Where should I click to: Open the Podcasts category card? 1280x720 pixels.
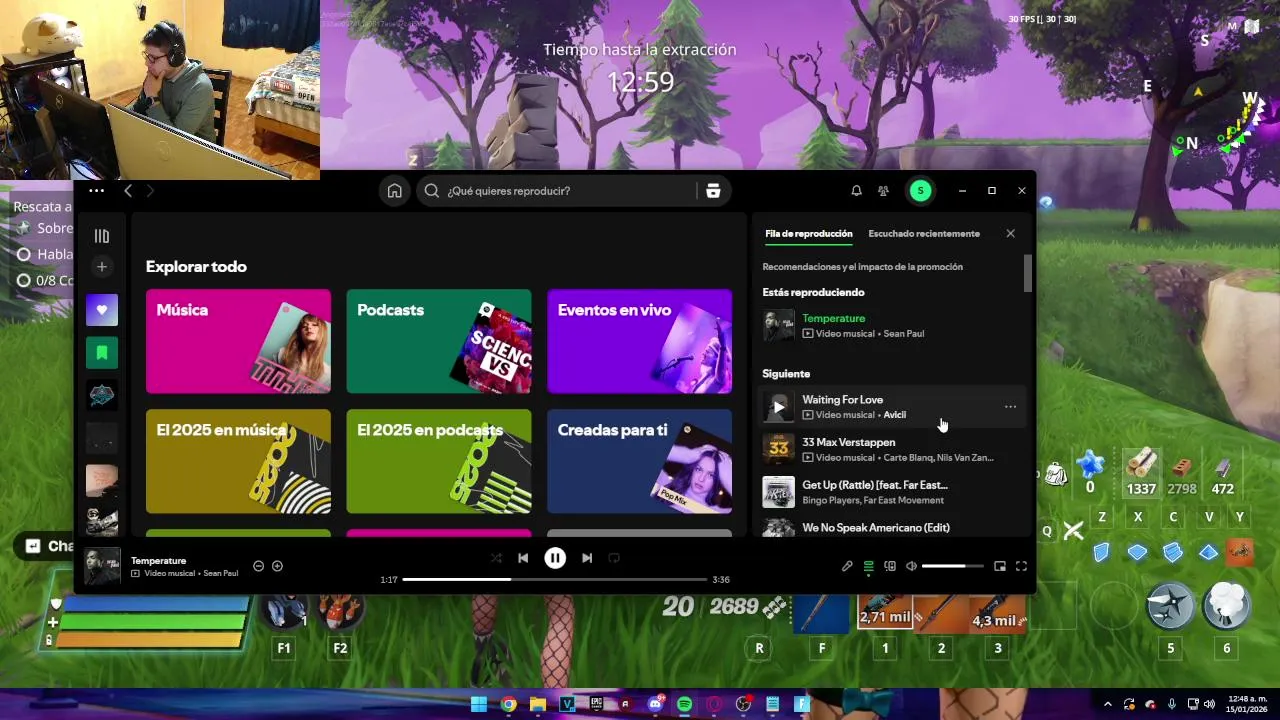(x=439, y=341)
